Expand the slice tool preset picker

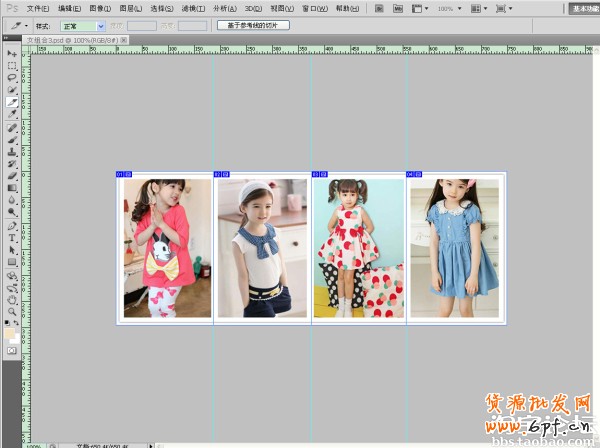click(23, 25)
